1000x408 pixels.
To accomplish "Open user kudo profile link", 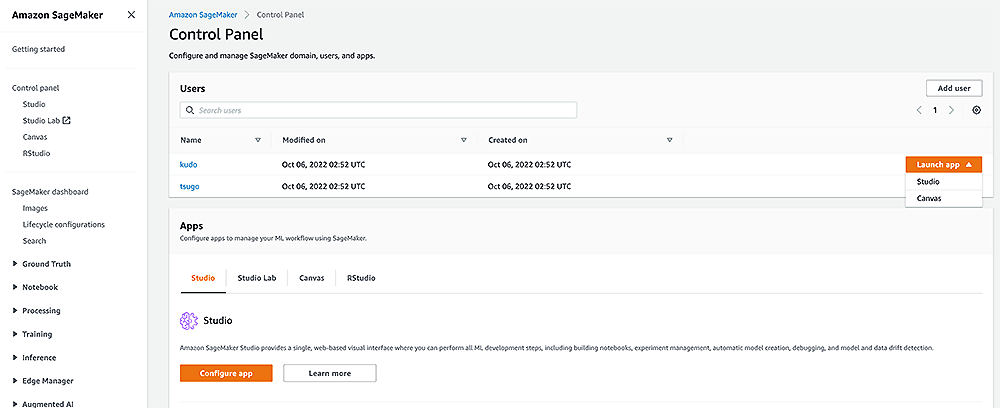I will click(x=189, y=164).
